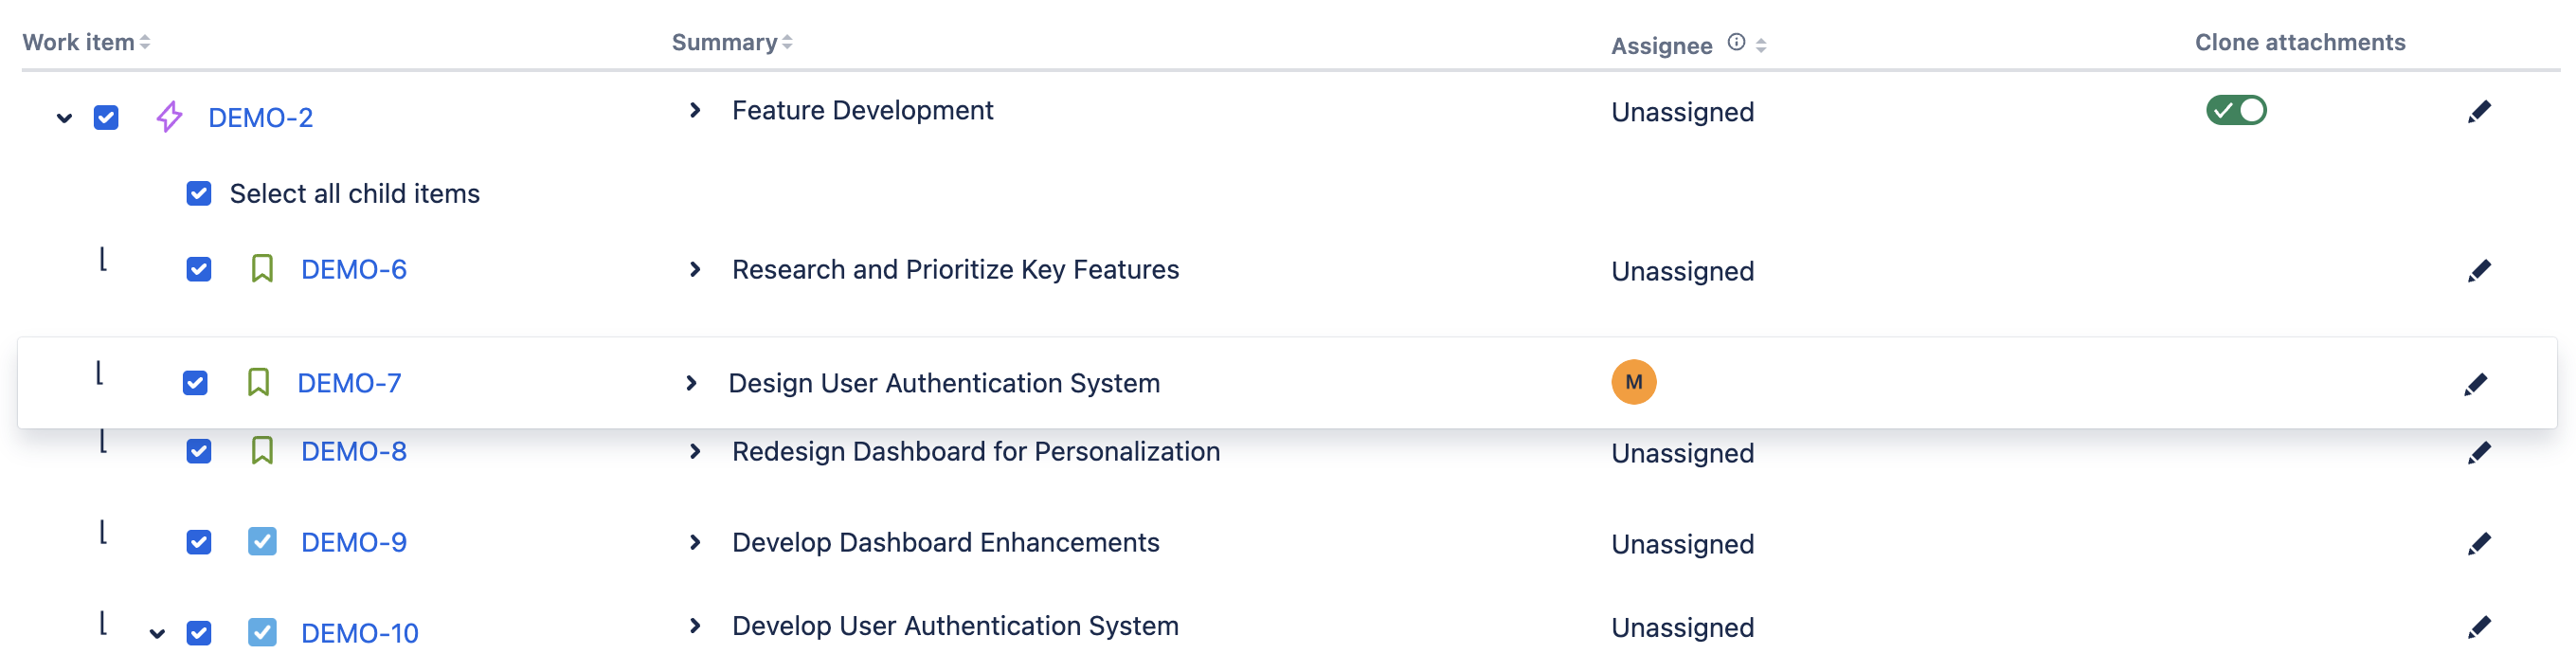Screen dimensions: 2576x672
Task: Uncheck the Select all child items checkbox
Action: (199, 194)
